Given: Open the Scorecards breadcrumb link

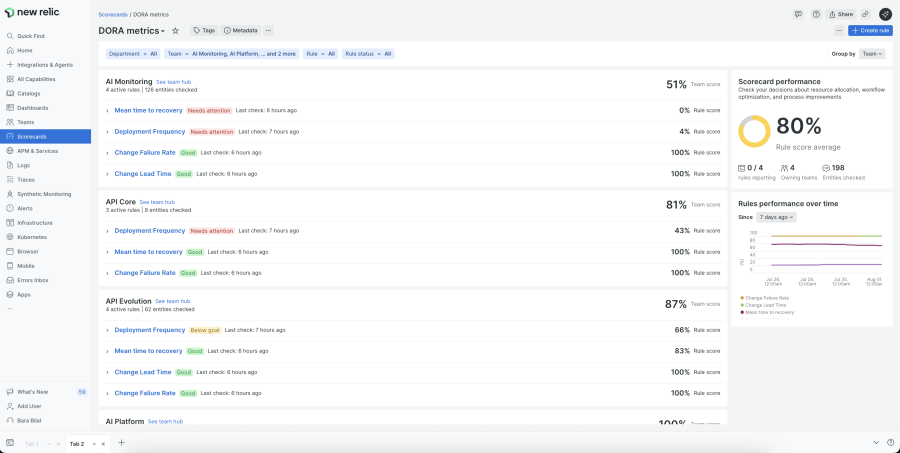Looking at the screenshot, I should click(x=113, y=14).
